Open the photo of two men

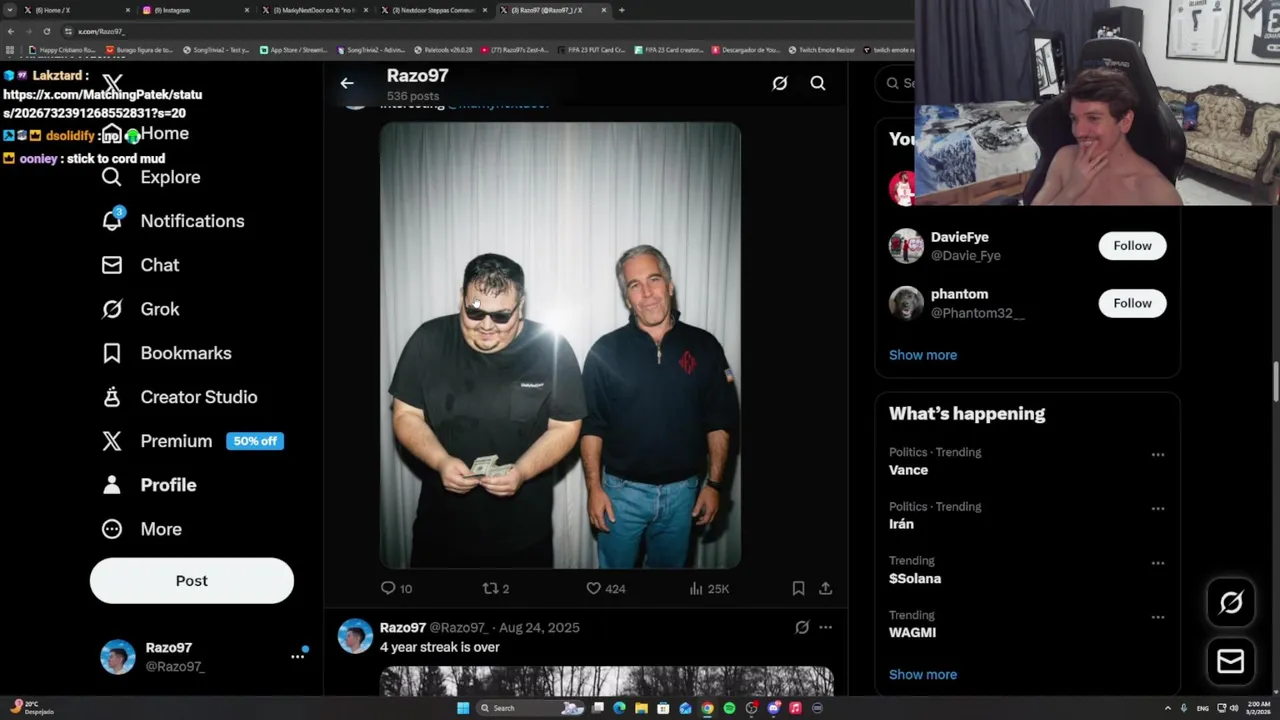(560, 345)
